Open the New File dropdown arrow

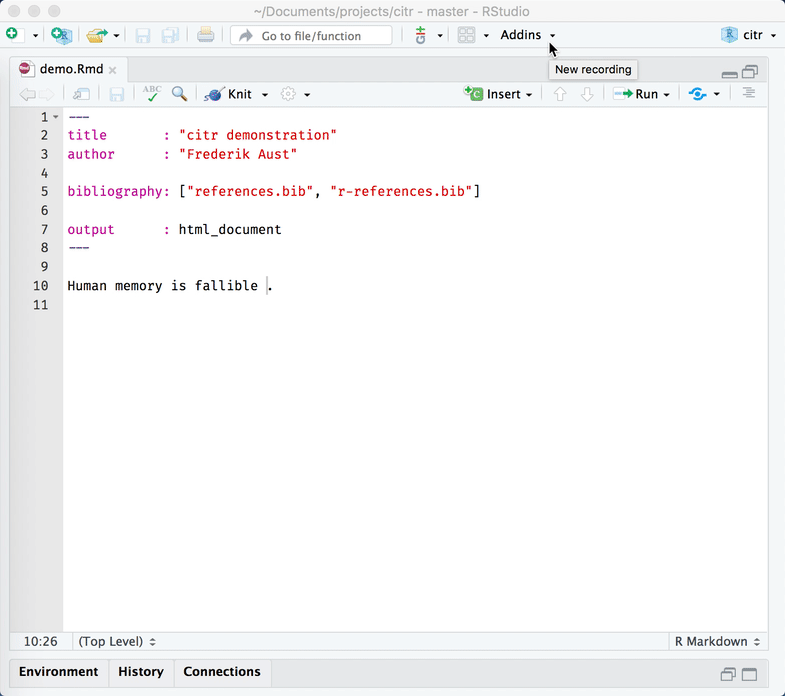35,36
